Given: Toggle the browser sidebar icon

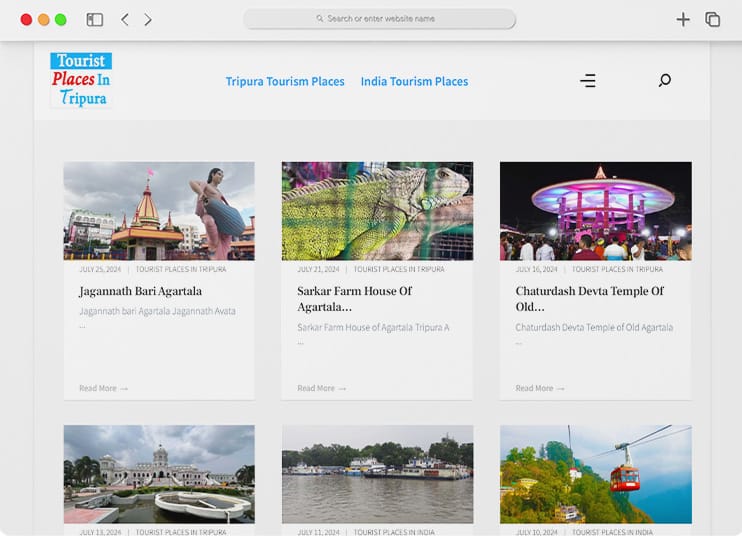Looking at the screenshot, I should (95, 19).
